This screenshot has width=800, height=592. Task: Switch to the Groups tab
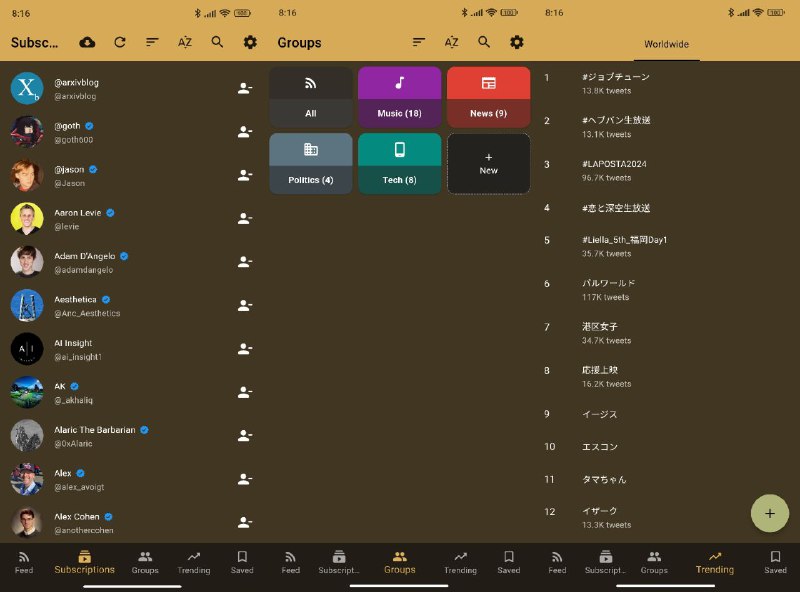point(144,563)
